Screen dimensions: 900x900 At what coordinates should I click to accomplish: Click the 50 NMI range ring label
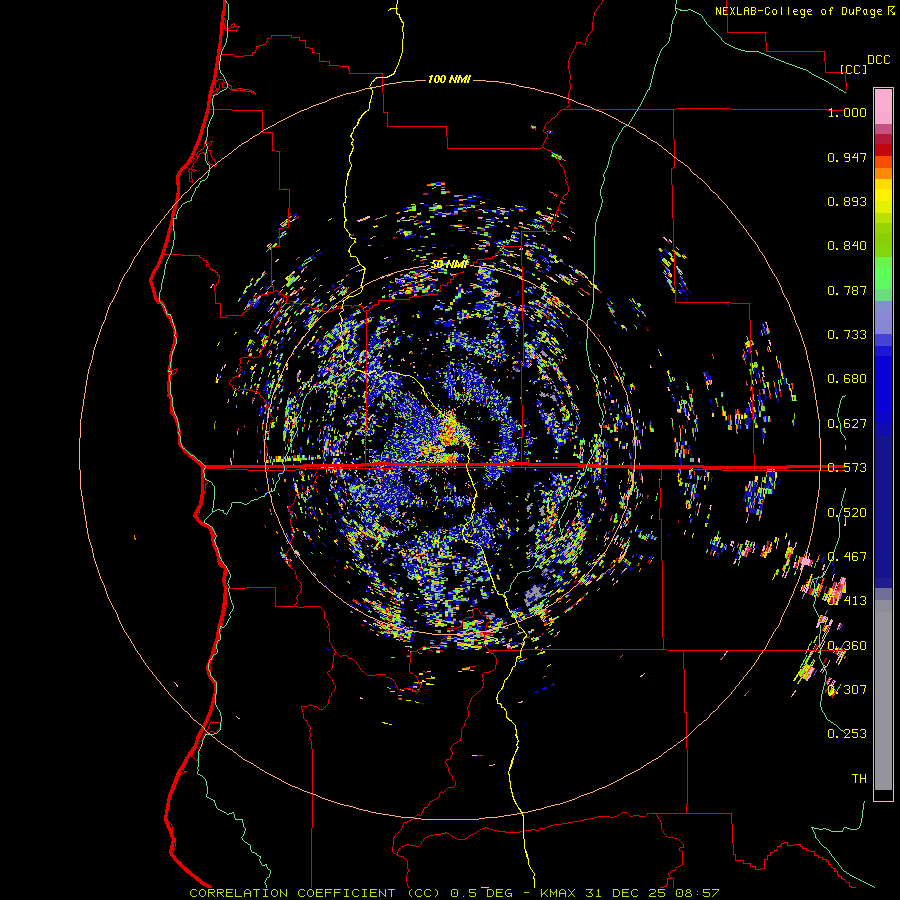(x=450, y=264)
